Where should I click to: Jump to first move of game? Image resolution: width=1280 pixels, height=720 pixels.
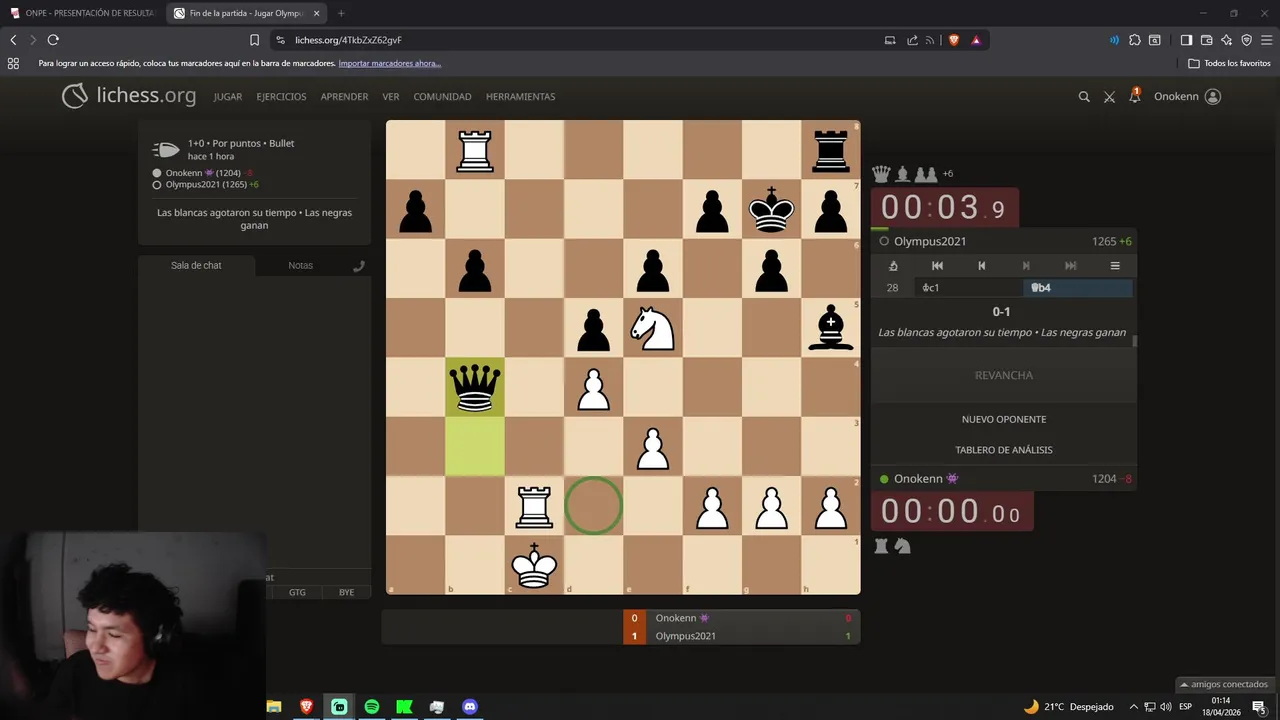coord(937,266)
